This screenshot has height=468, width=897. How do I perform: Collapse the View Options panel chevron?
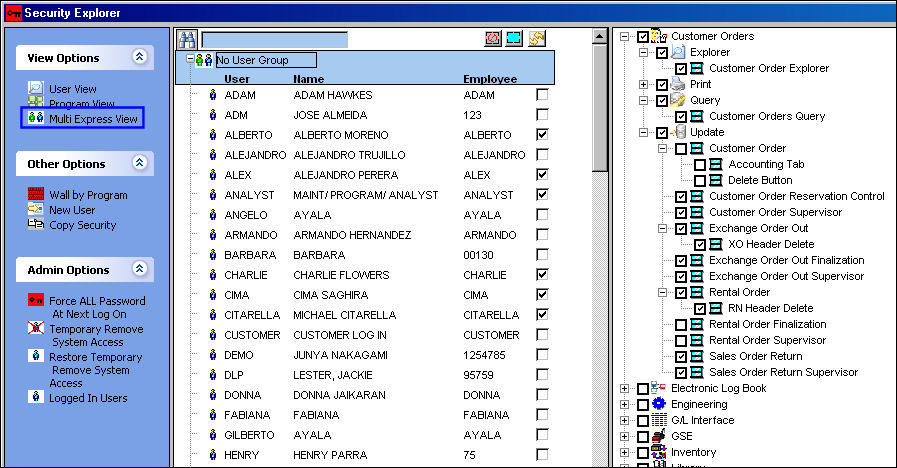[x=140, y=56]
